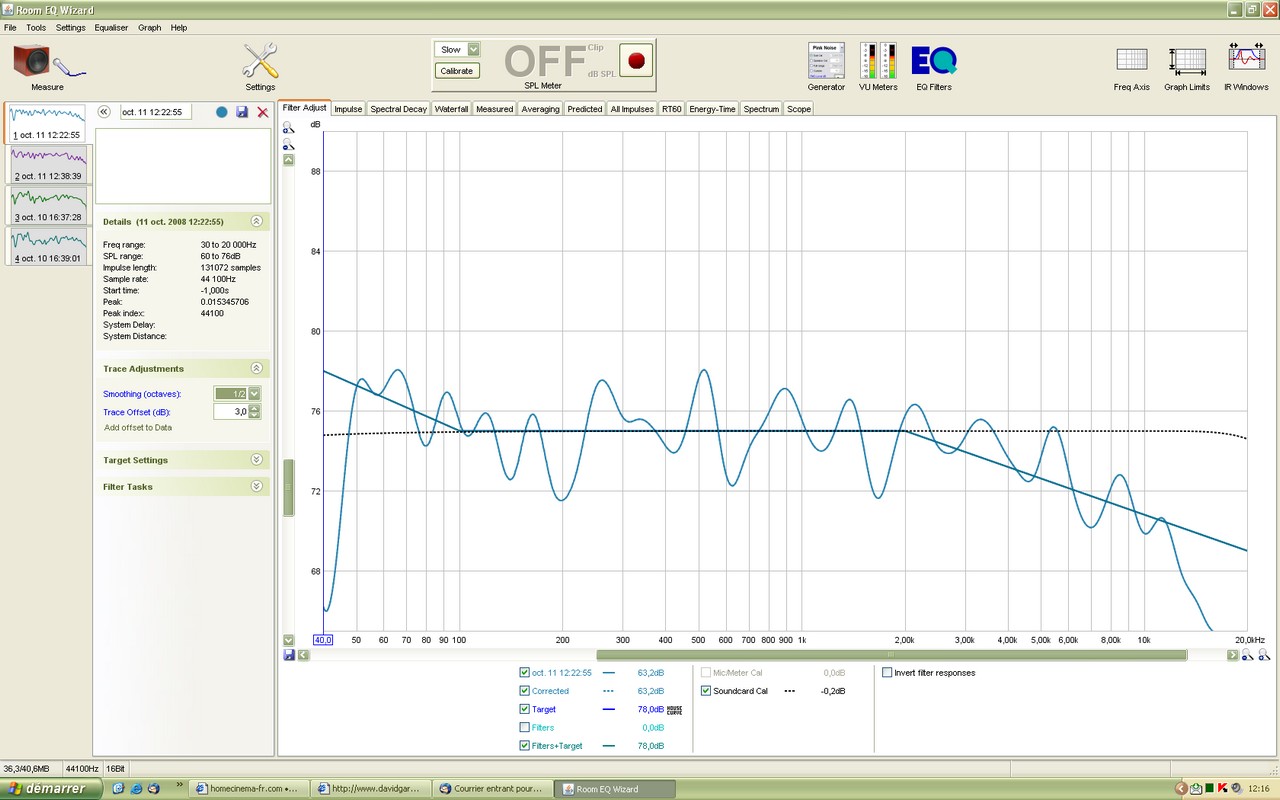This screenshot has width=1280, height=800.
Task: Click the Mic/Meter Cal checkbox
Action: pos(706,673)
